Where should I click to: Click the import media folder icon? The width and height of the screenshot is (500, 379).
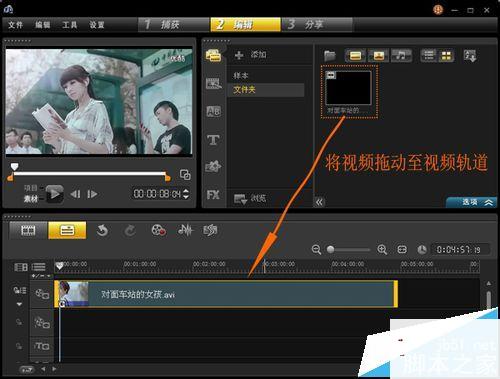(330, 55)
